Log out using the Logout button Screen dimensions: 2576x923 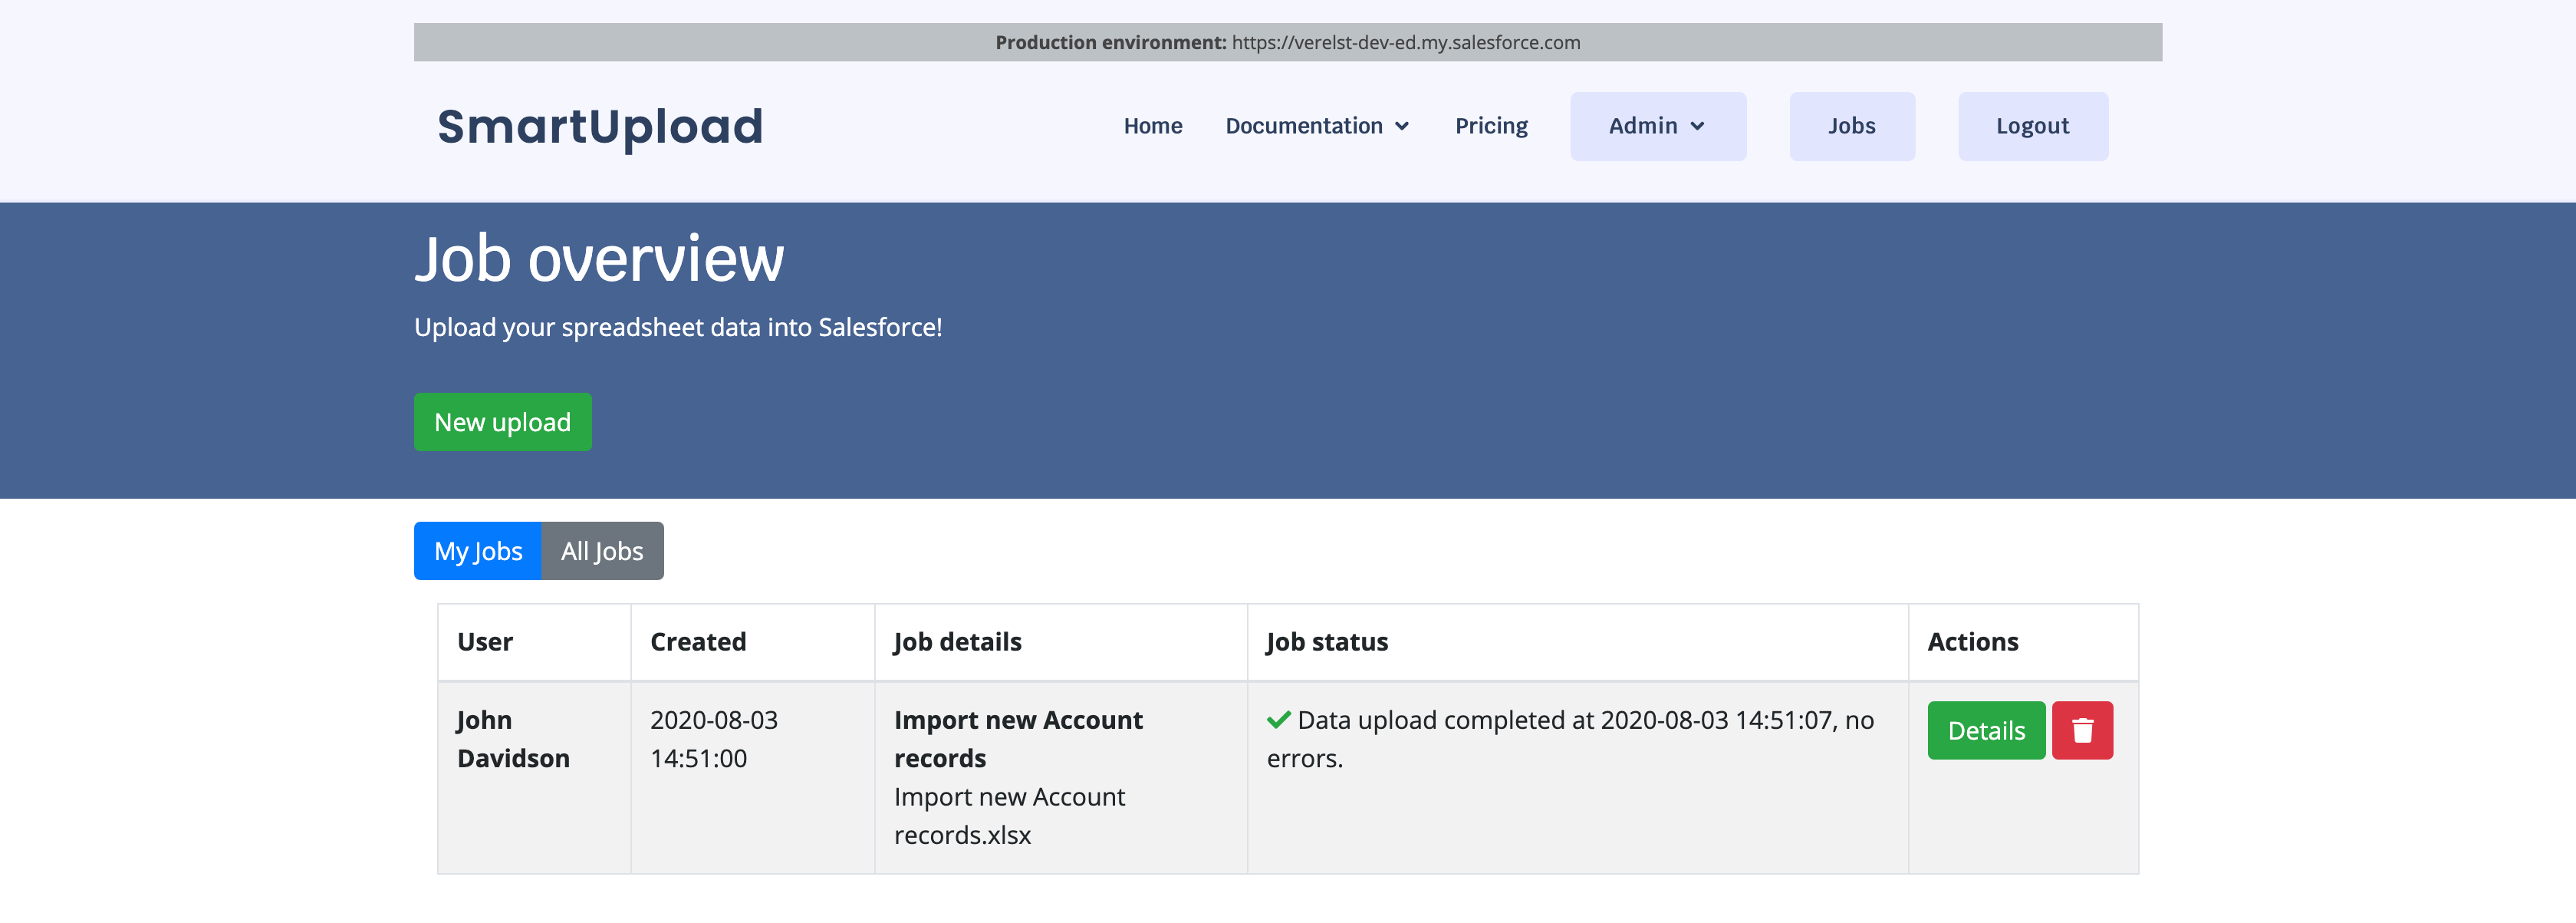2032,126
